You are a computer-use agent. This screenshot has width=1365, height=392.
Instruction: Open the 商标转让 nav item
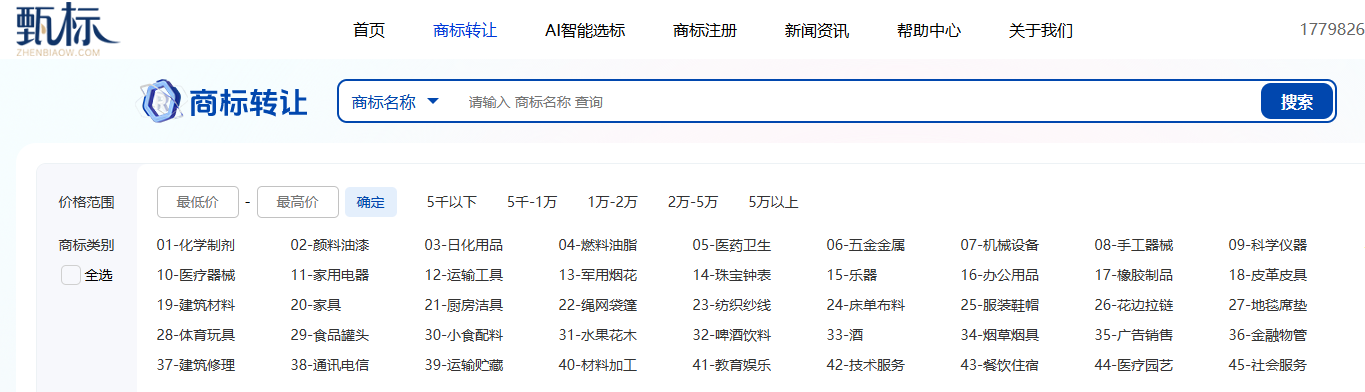pos(465,30)
